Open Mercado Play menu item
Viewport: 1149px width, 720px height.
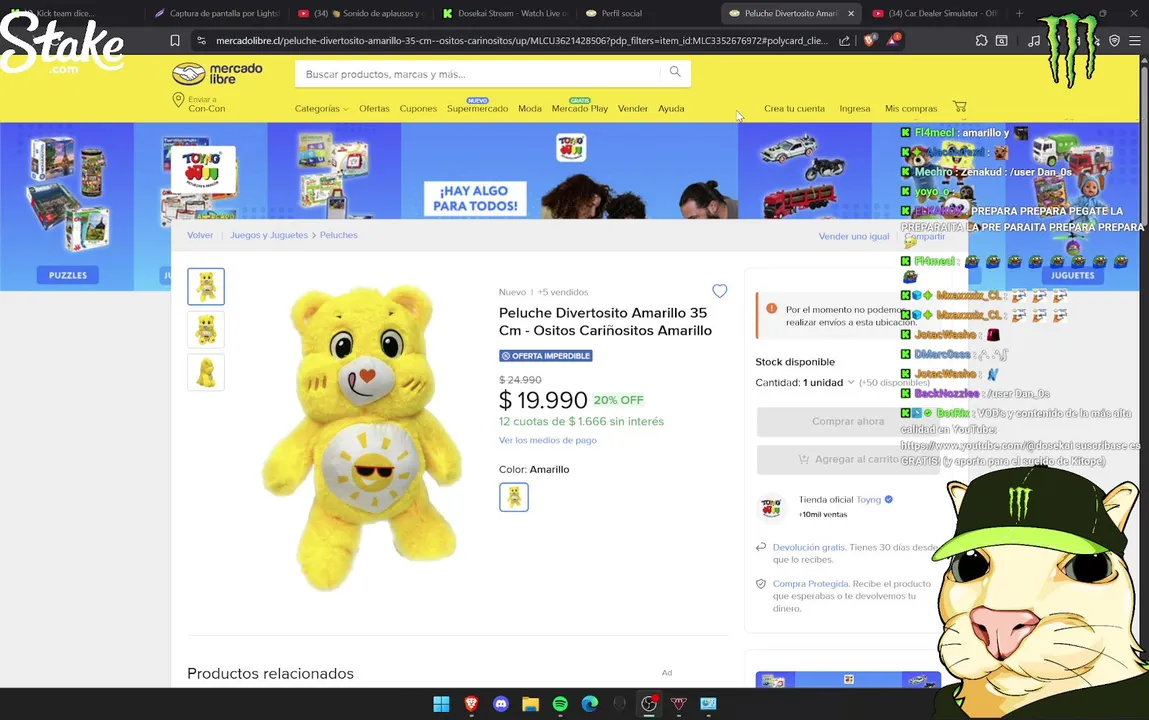[580, 108]
